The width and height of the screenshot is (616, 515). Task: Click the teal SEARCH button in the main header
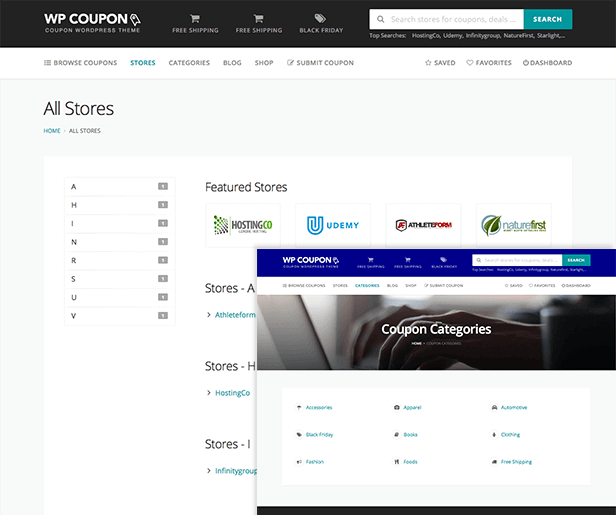(548, 19)
